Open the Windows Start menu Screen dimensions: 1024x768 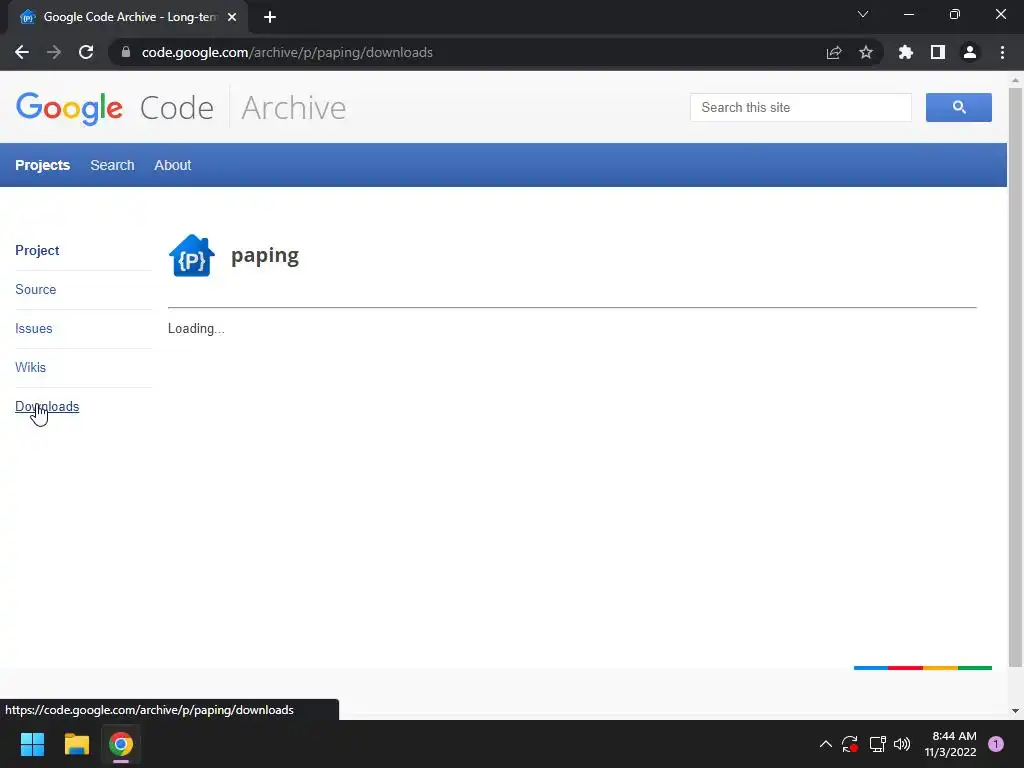coord(32,744)
